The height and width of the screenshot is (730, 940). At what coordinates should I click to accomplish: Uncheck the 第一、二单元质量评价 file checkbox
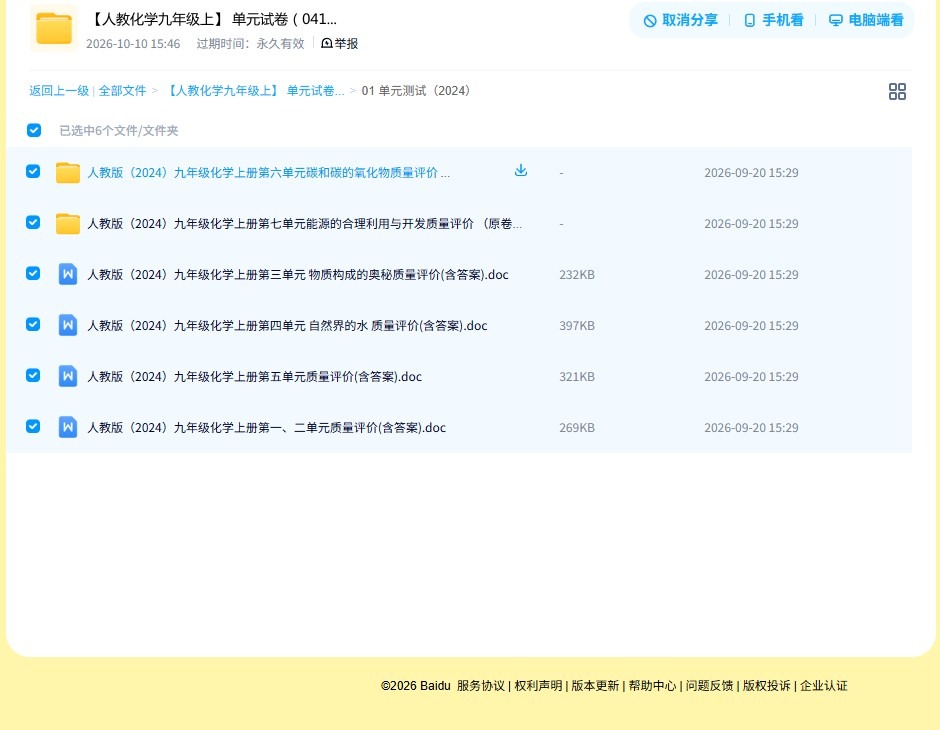point(33,426)
